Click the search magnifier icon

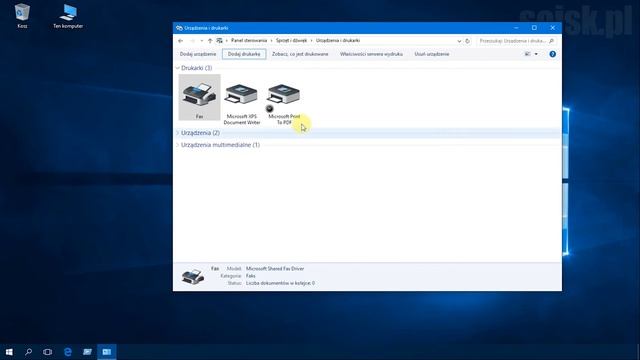551,41
